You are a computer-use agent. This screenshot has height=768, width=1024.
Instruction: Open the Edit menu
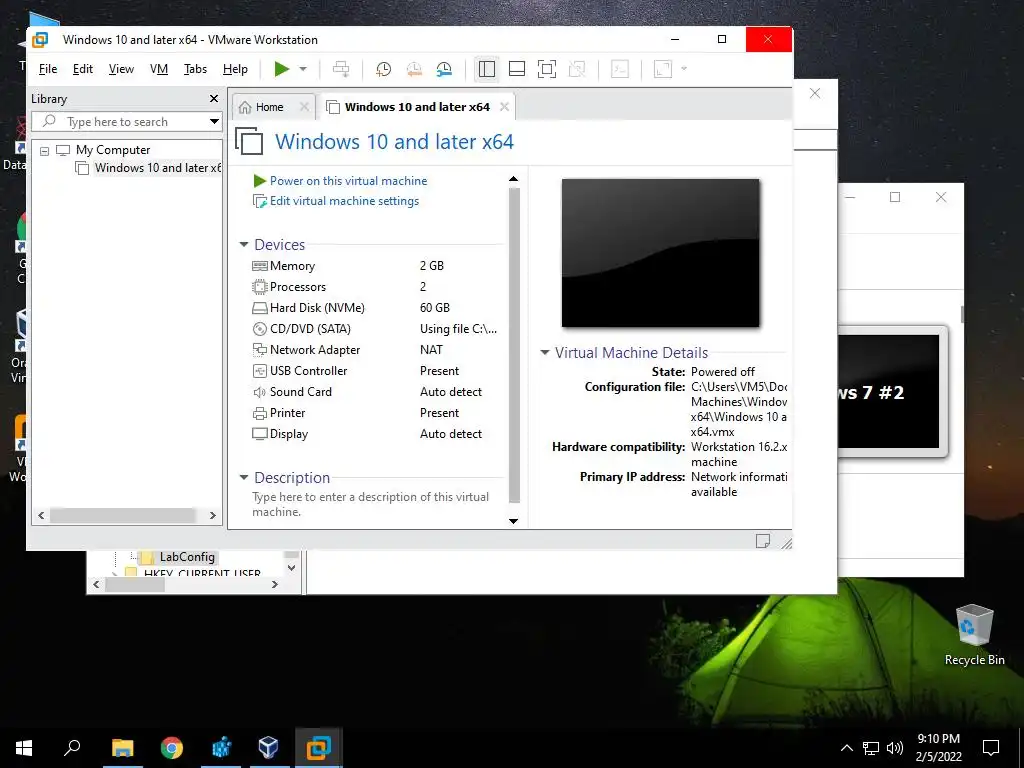click(x=82, y=69)
